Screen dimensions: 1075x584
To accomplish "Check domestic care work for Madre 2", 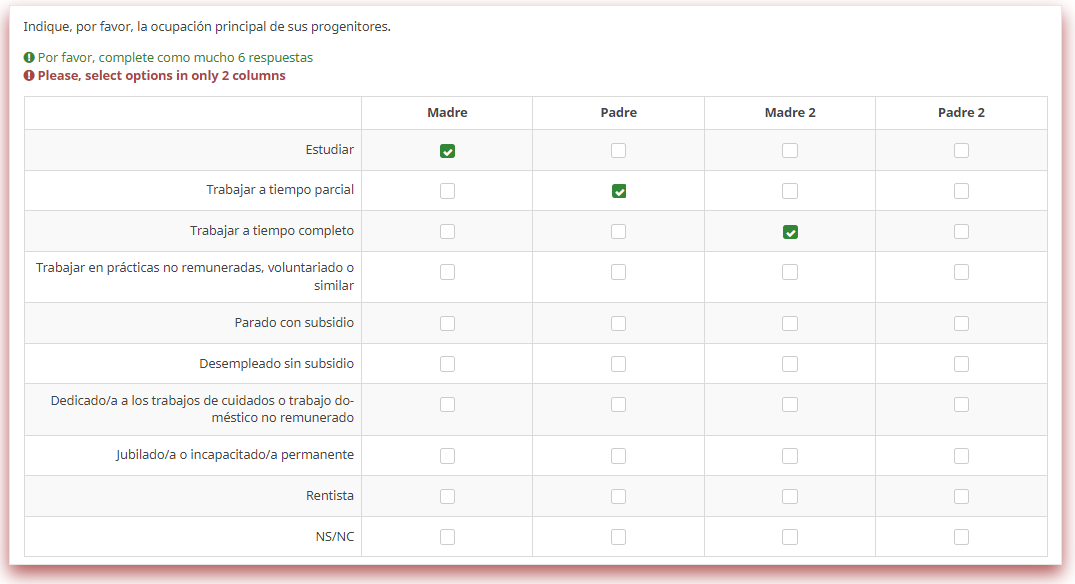I will (x=790, y=405).
